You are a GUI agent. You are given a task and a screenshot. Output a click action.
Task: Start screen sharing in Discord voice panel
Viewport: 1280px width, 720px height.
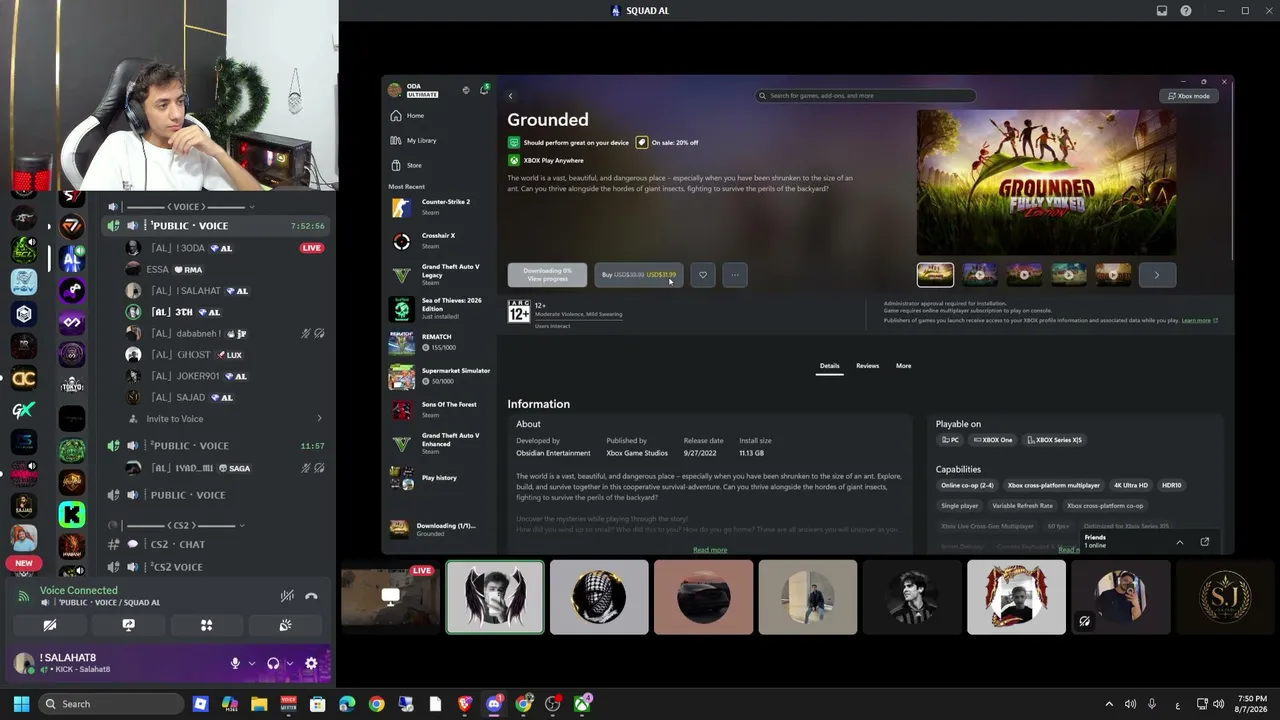(x=128, y=625)
